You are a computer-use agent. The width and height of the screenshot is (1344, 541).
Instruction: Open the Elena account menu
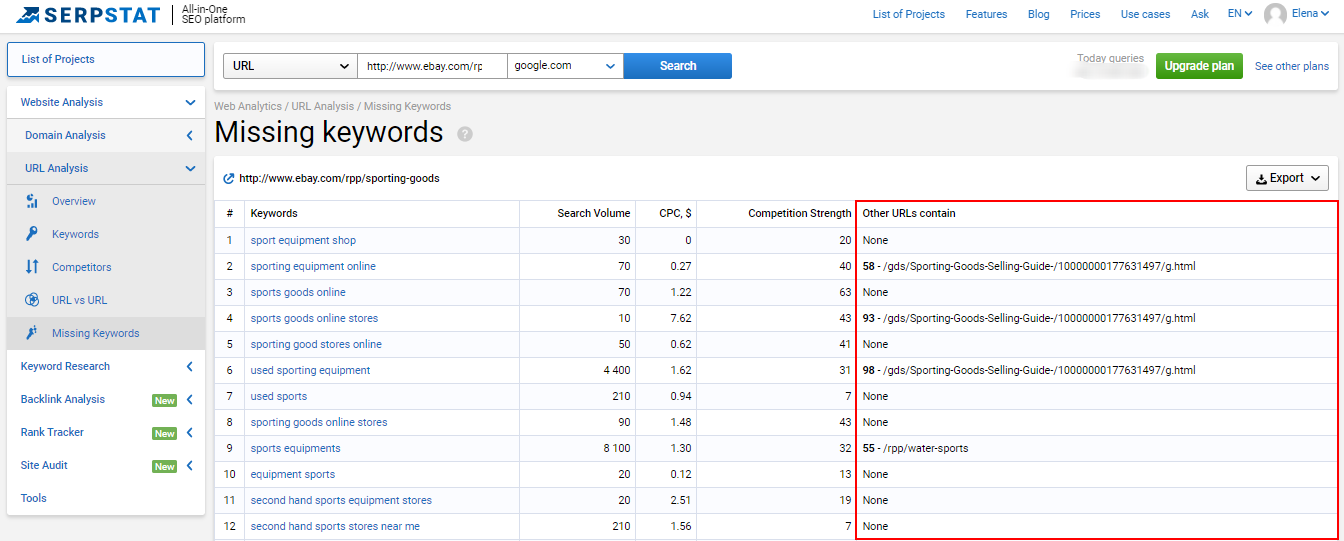point(1311,14)
